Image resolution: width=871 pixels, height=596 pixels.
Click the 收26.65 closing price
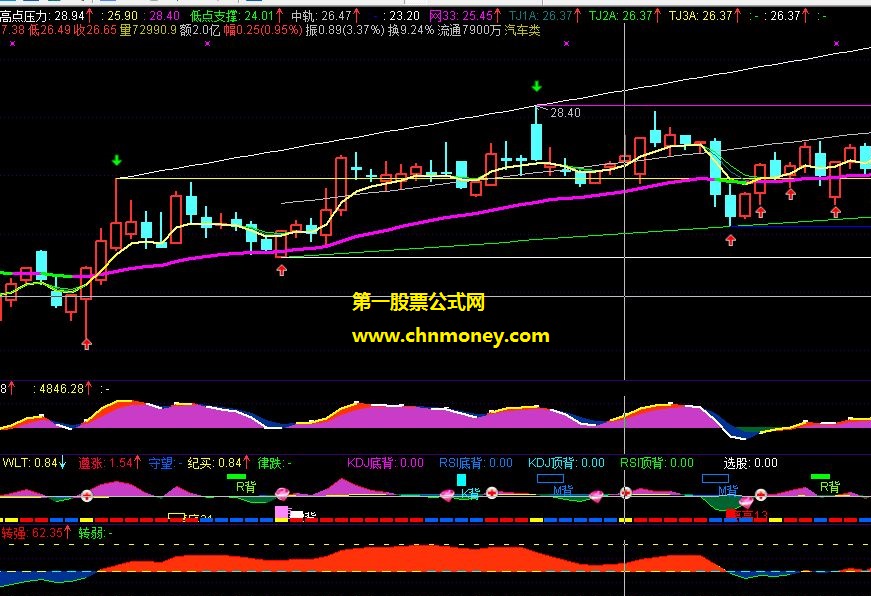(96, 30)
